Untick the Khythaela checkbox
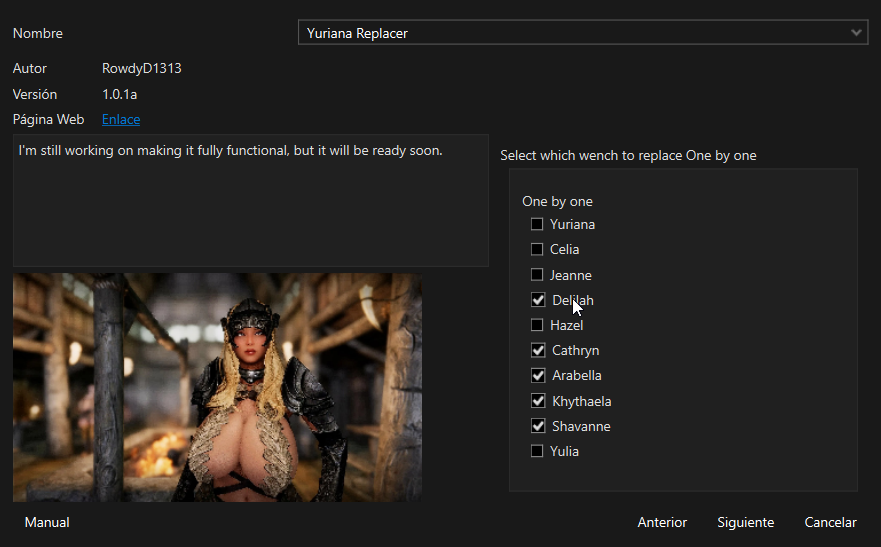Screen dimensions: 881x547 pyautogui.click(x=538, y=401)
